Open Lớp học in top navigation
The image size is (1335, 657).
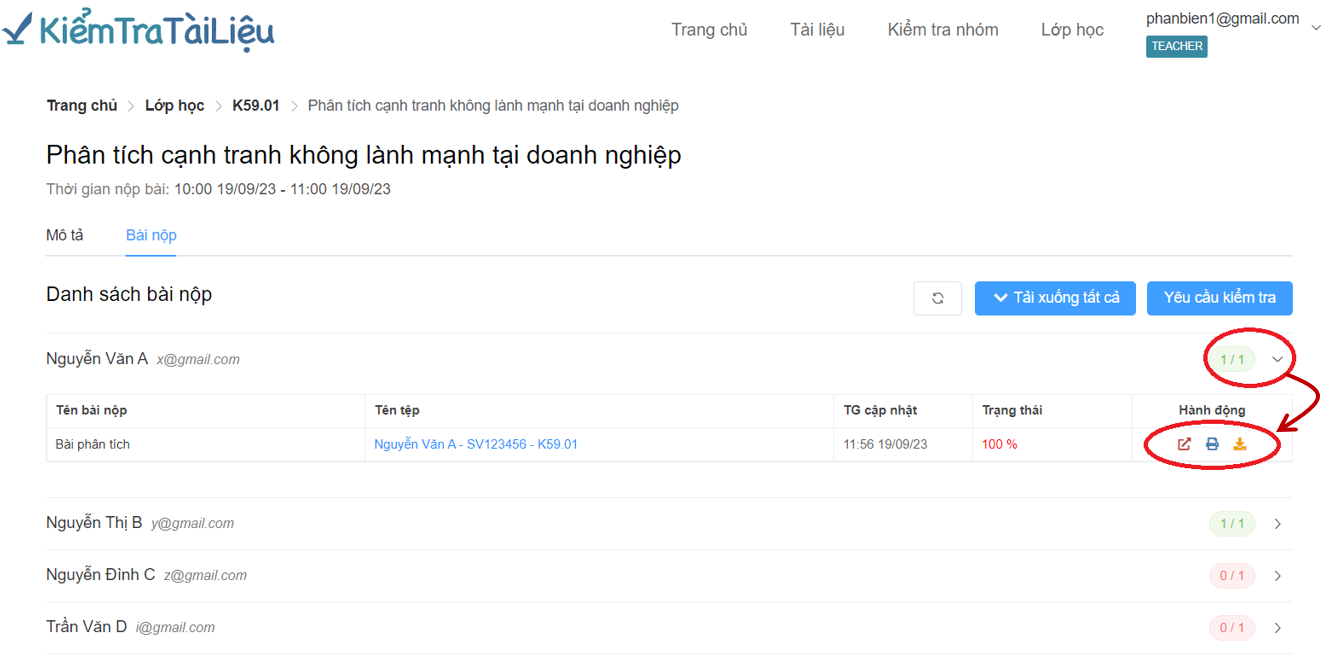(1072, 30)
